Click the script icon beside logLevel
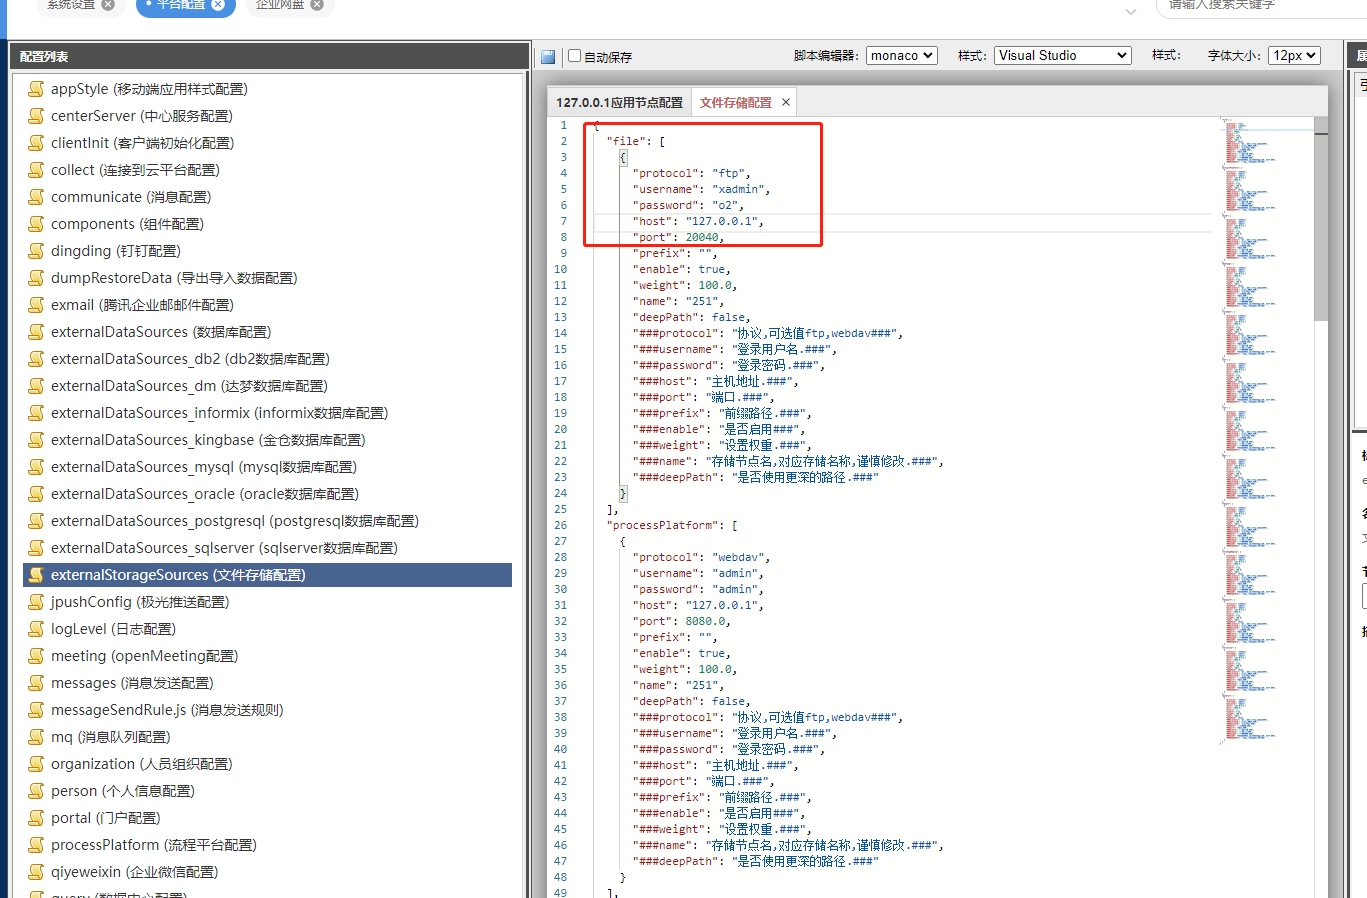 36,629
